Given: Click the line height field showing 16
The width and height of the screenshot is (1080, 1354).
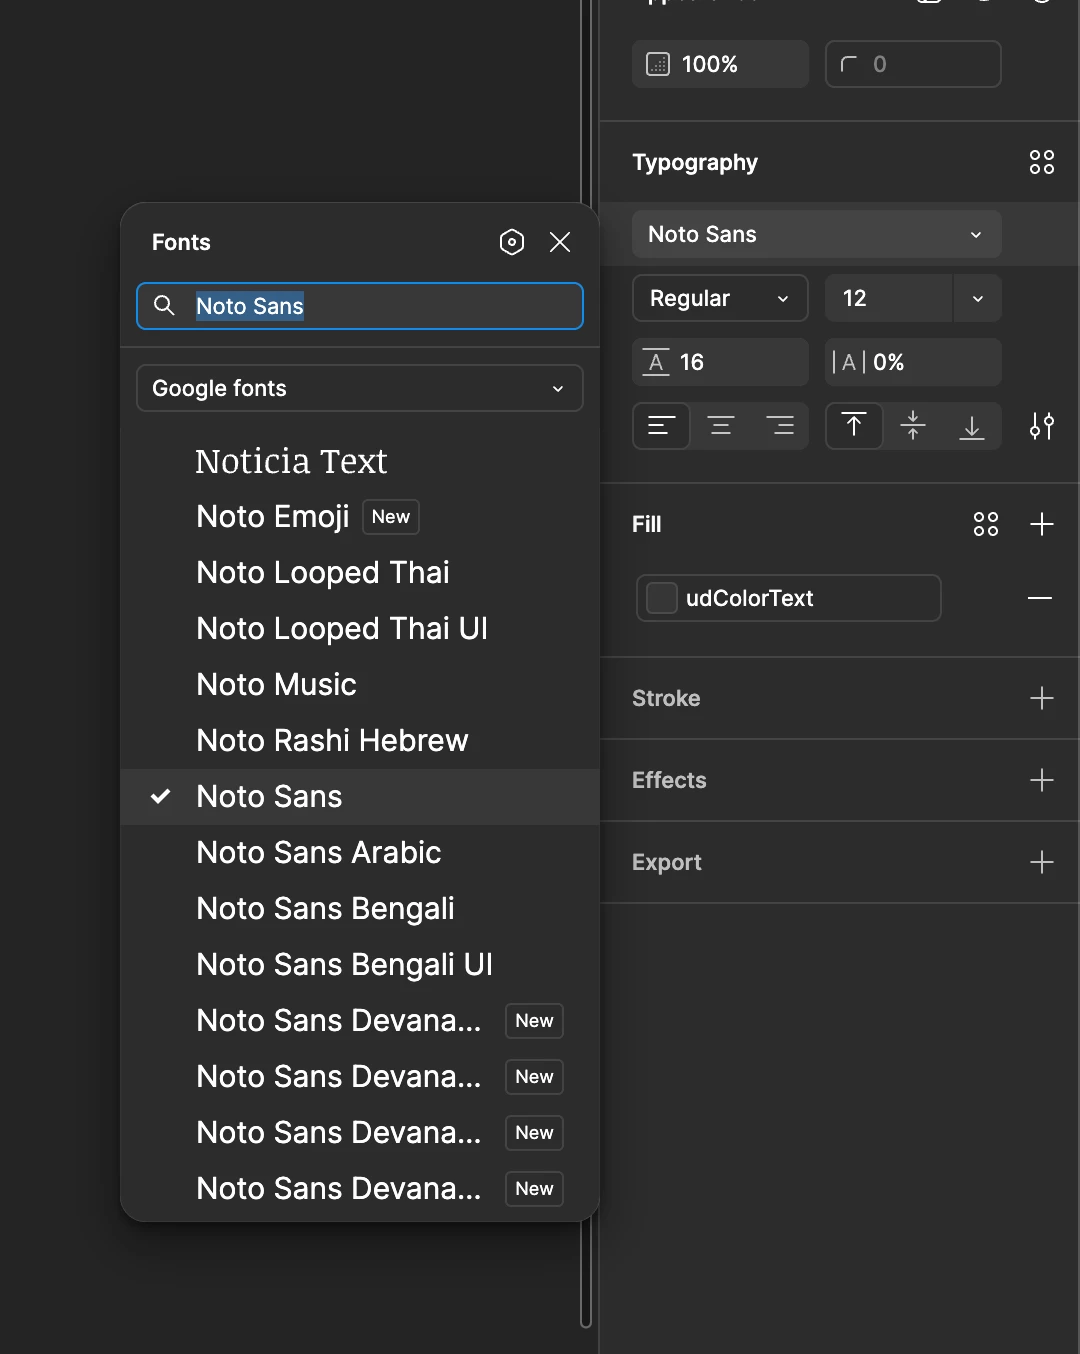Looking at the screenshot, I should click(x=720, y=362).
